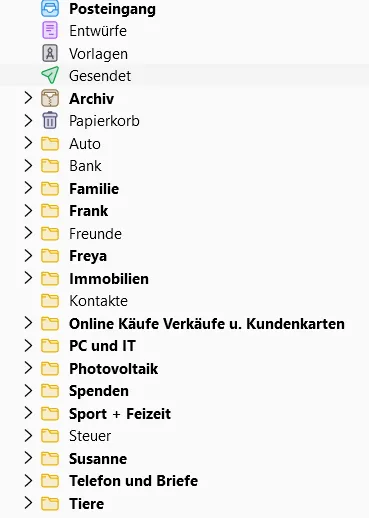This screenshot has width=369, height=518.
Task: Select the Vorlagen templates icon
Action: point(50,53)
